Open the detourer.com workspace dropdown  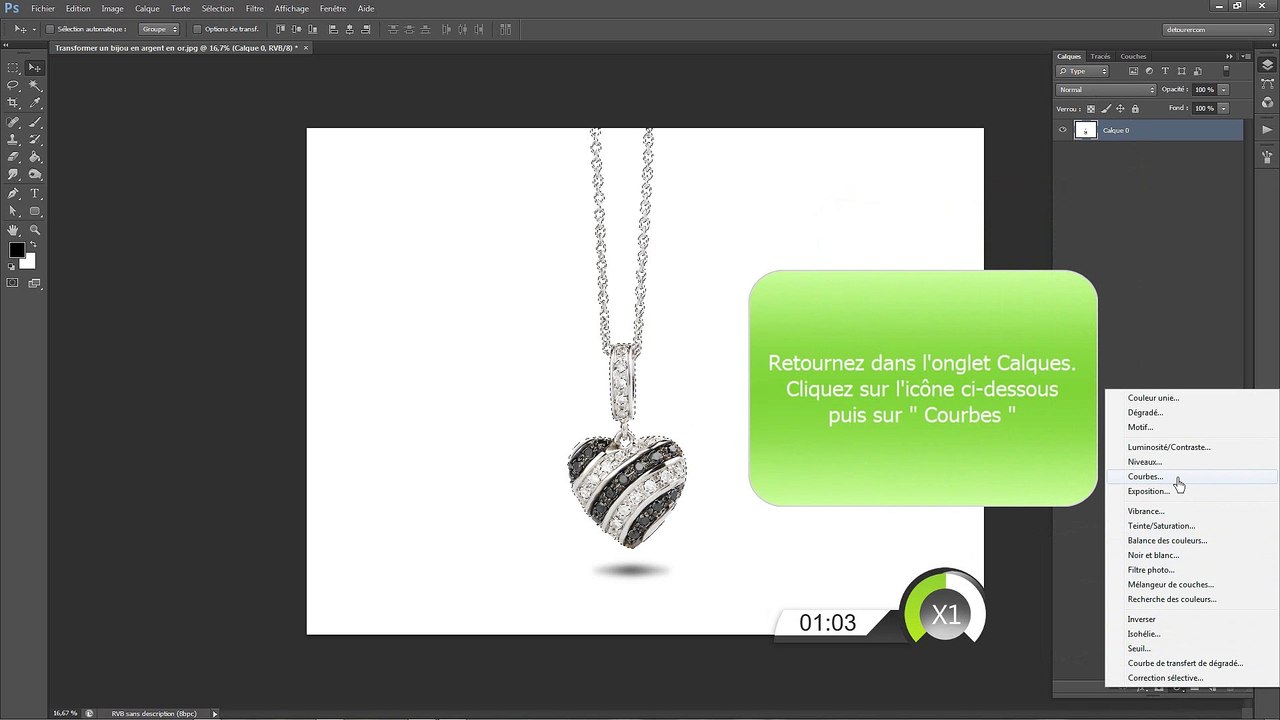pyautogui.click(x=1219, y=29)
